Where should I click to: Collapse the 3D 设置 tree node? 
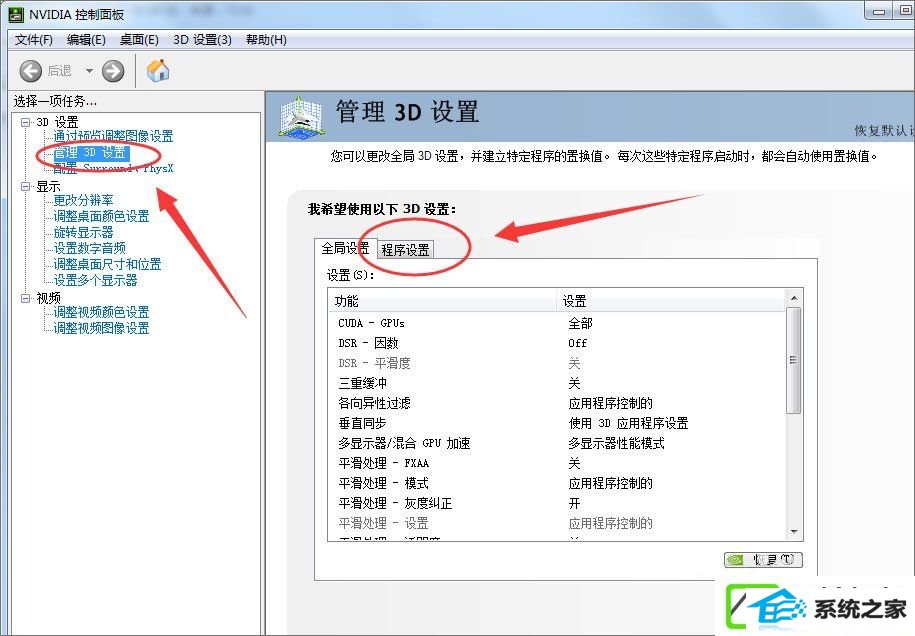tap(26, 122)
